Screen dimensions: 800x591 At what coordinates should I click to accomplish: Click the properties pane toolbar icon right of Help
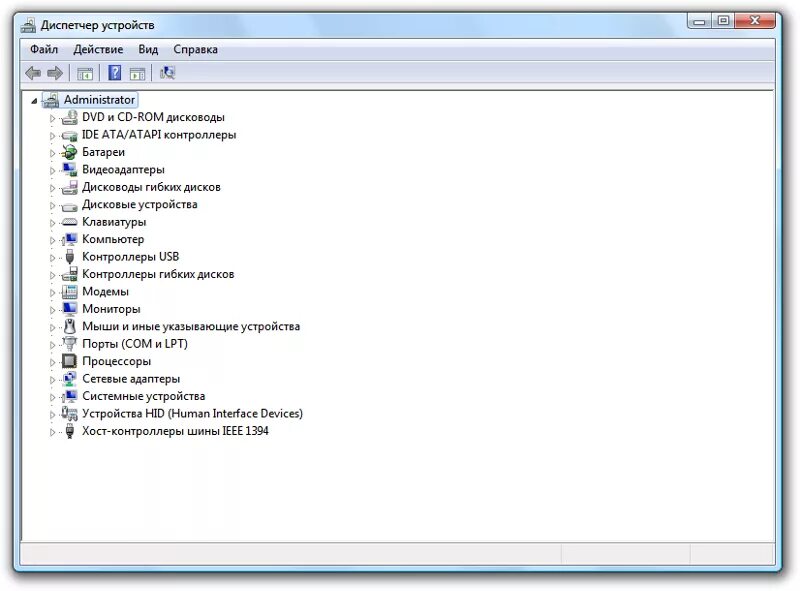137,73
